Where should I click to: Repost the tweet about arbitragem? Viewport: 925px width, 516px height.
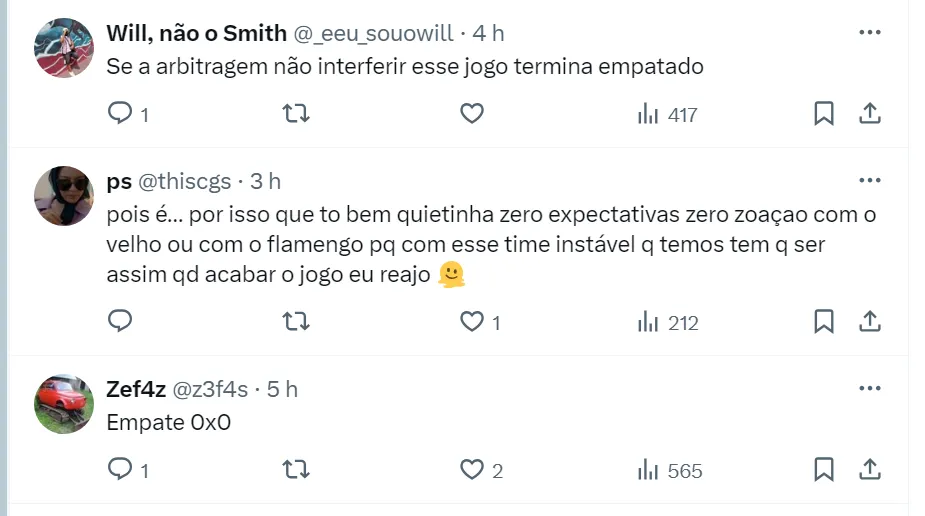coord(296,114)
